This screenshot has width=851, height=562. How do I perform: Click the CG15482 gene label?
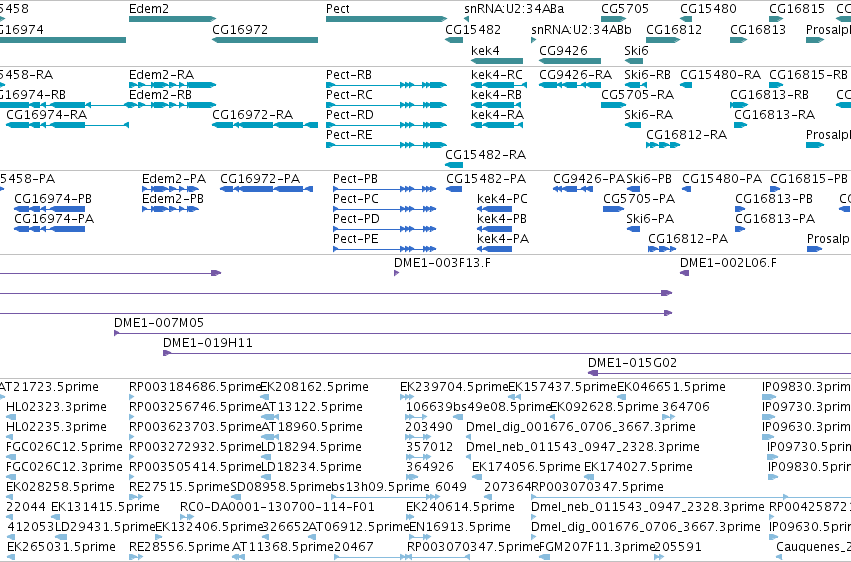(x=473, y=29)
